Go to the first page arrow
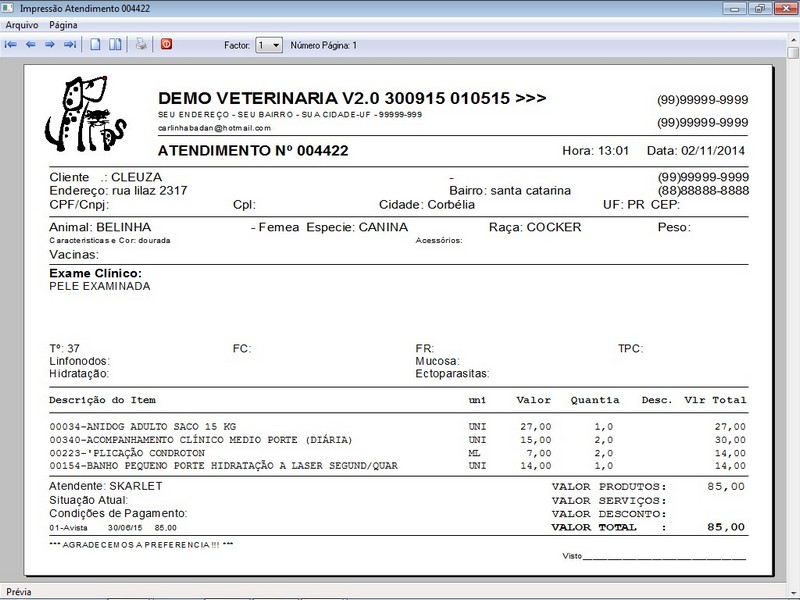Screen dimensions: 800x600 point(11,45)
